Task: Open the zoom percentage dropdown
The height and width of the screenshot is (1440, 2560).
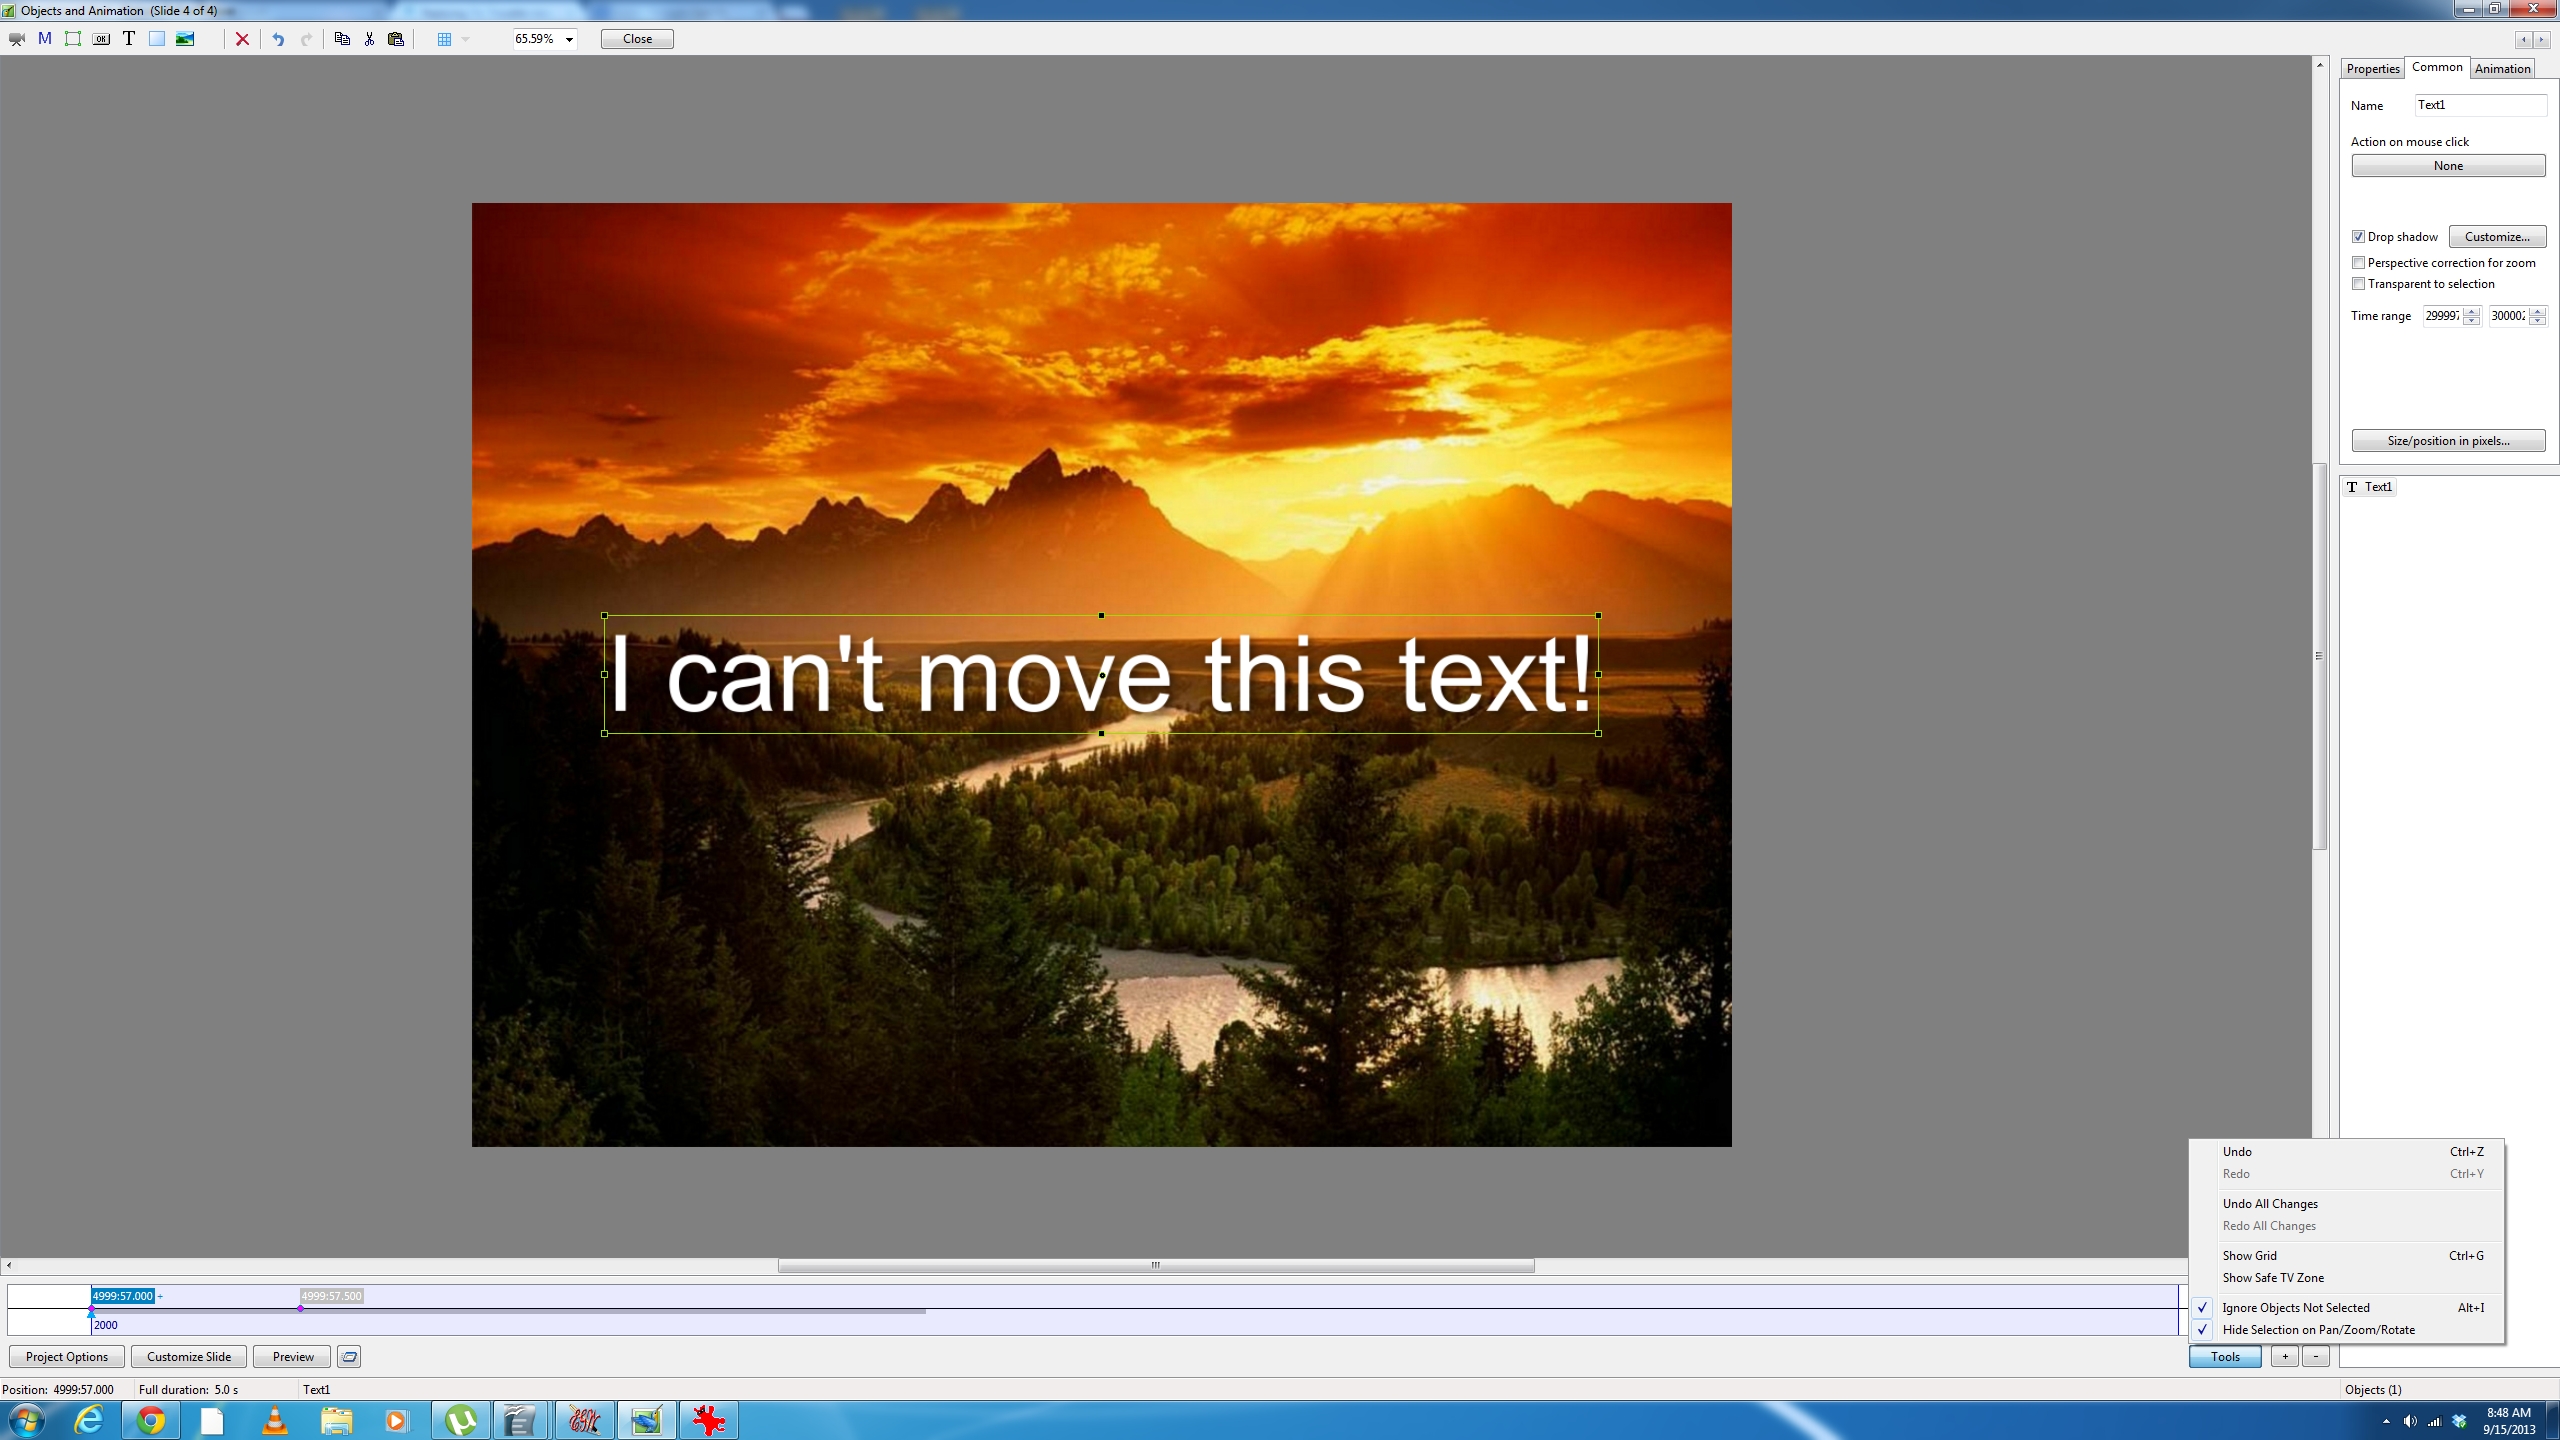Action: pos(569,39)
